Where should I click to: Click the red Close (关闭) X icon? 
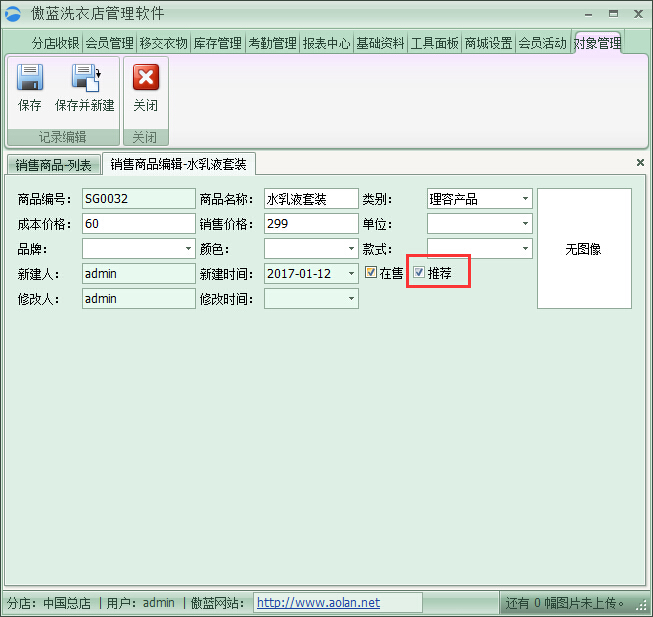(146, 79)
